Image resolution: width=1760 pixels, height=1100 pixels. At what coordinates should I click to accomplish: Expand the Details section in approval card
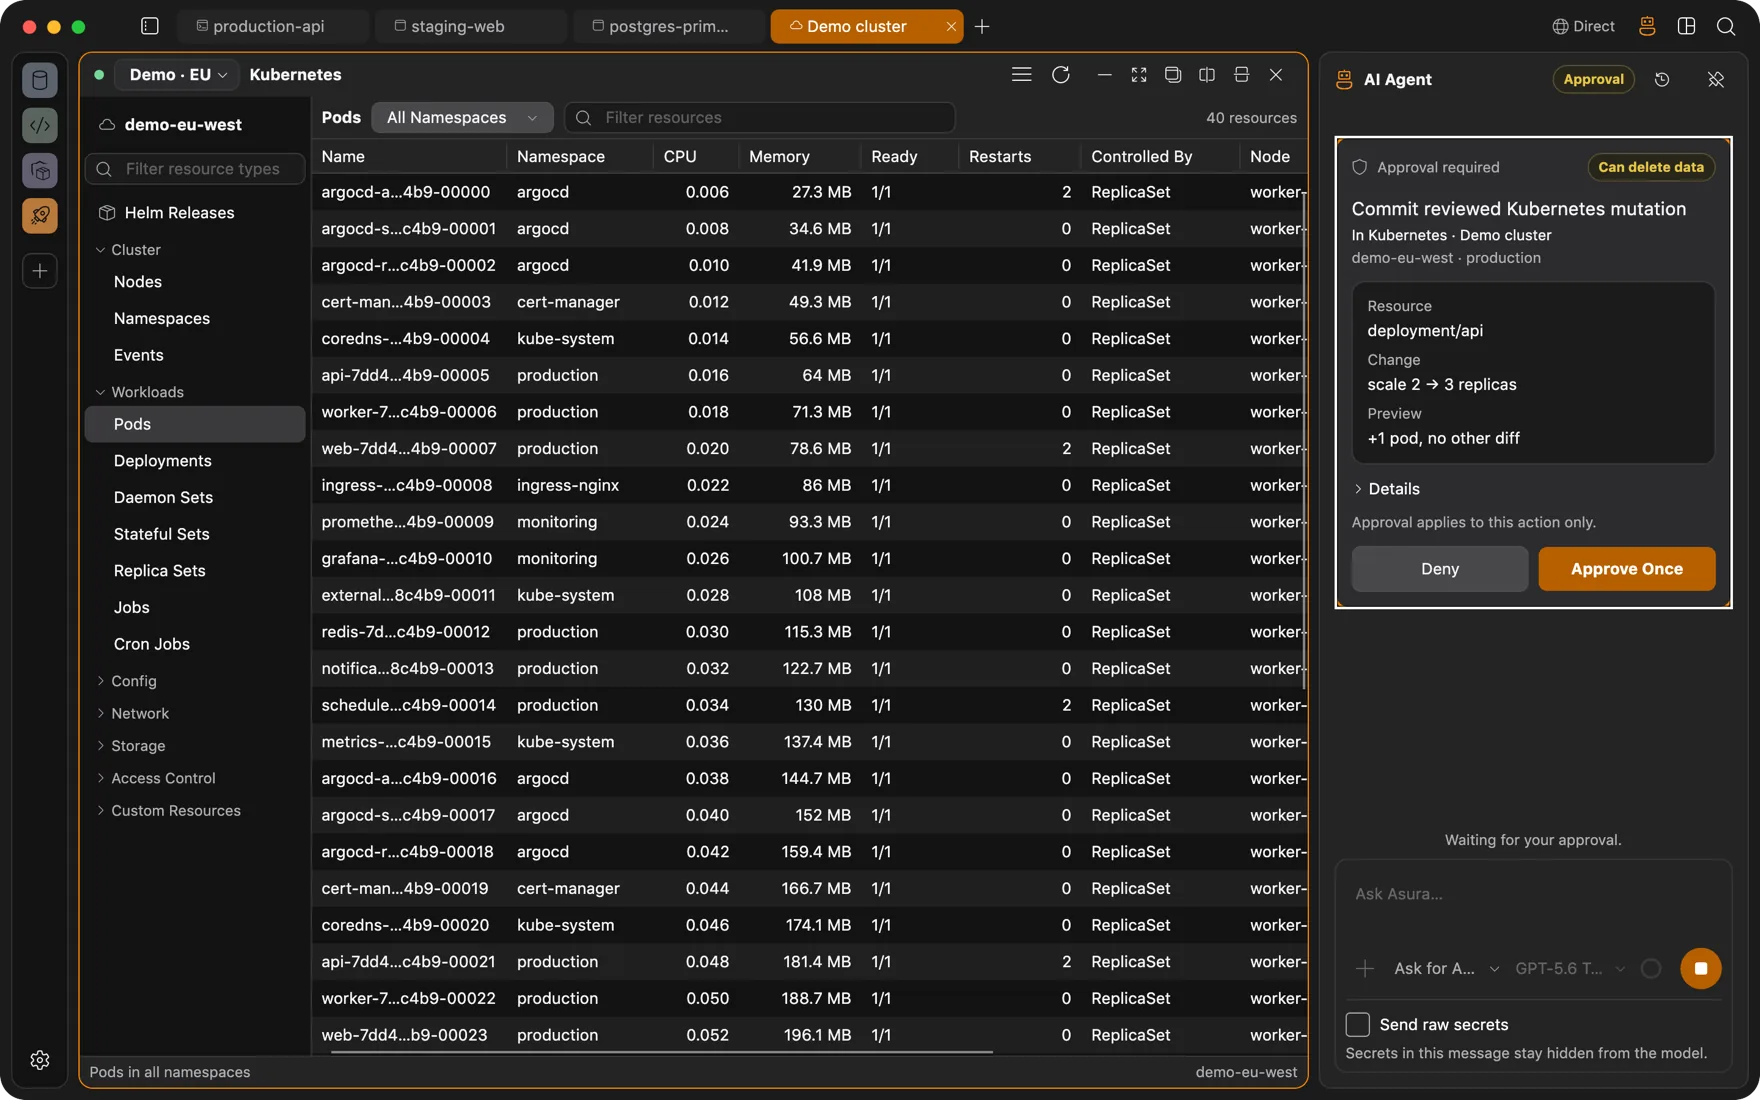[x=1387, y=489]
